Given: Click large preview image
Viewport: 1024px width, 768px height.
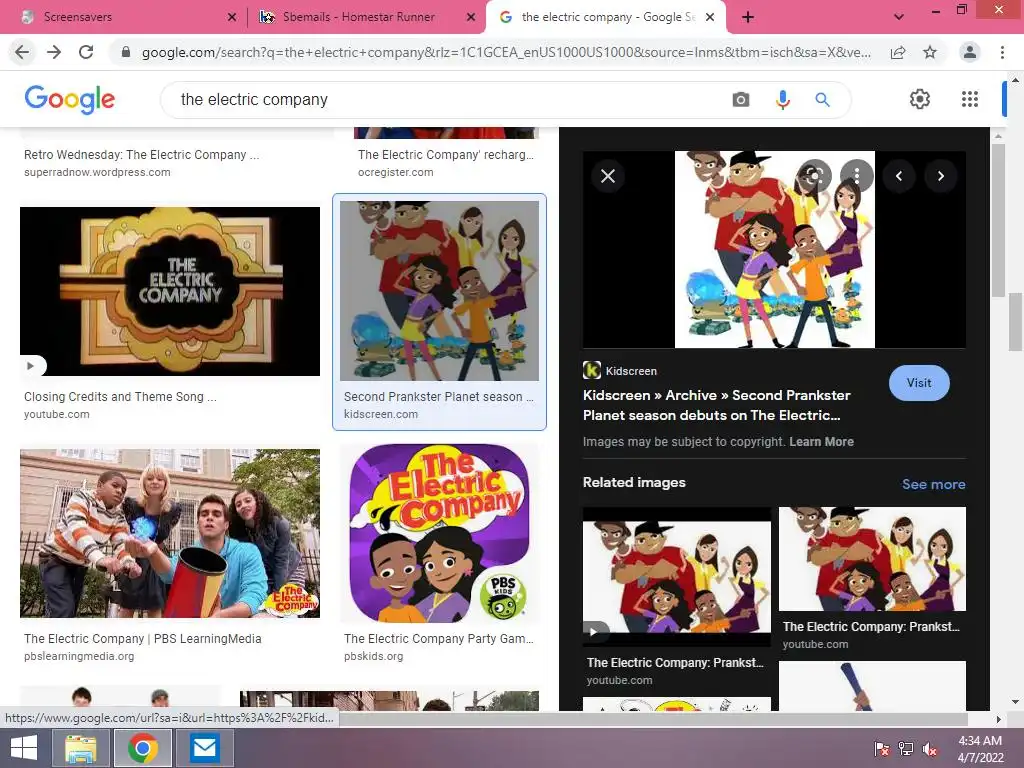Looking at the screenshot, I should 775,249.
